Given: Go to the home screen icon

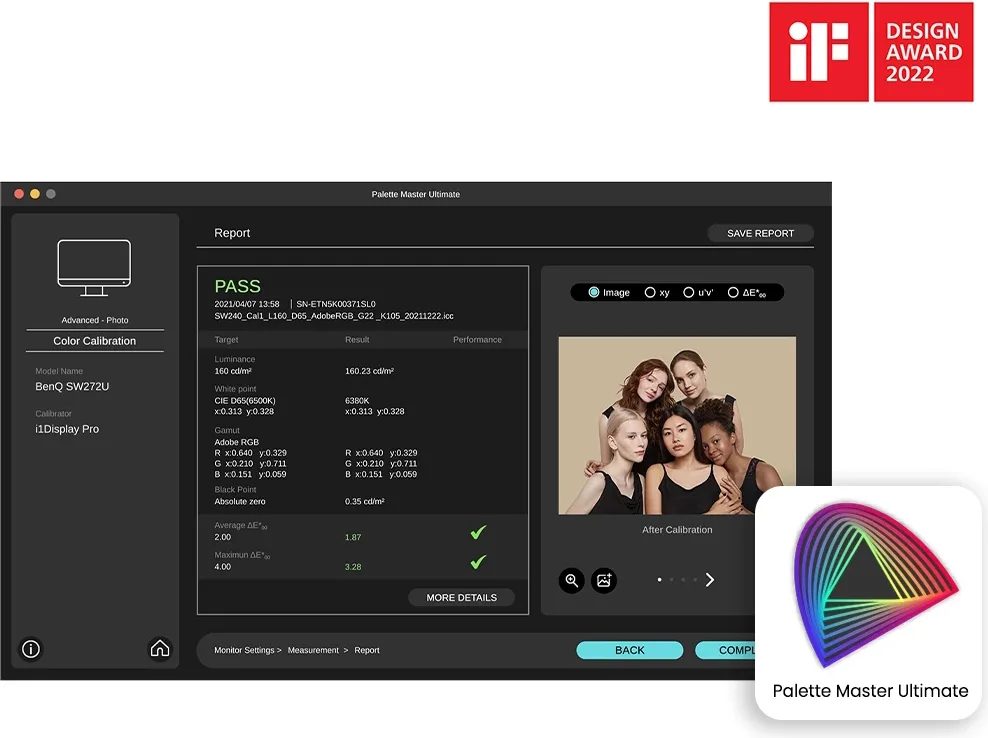Looking at the screenshot, I should point(159,649).
